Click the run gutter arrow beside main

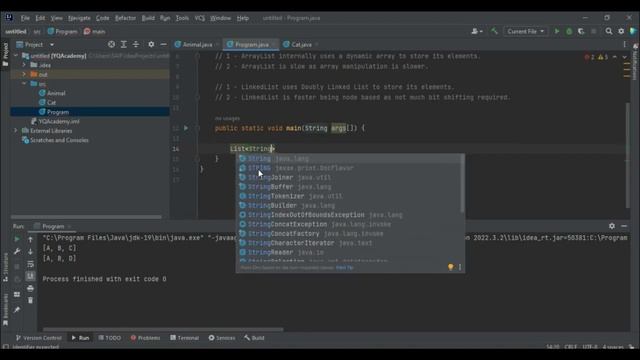(x=186, y=128)
